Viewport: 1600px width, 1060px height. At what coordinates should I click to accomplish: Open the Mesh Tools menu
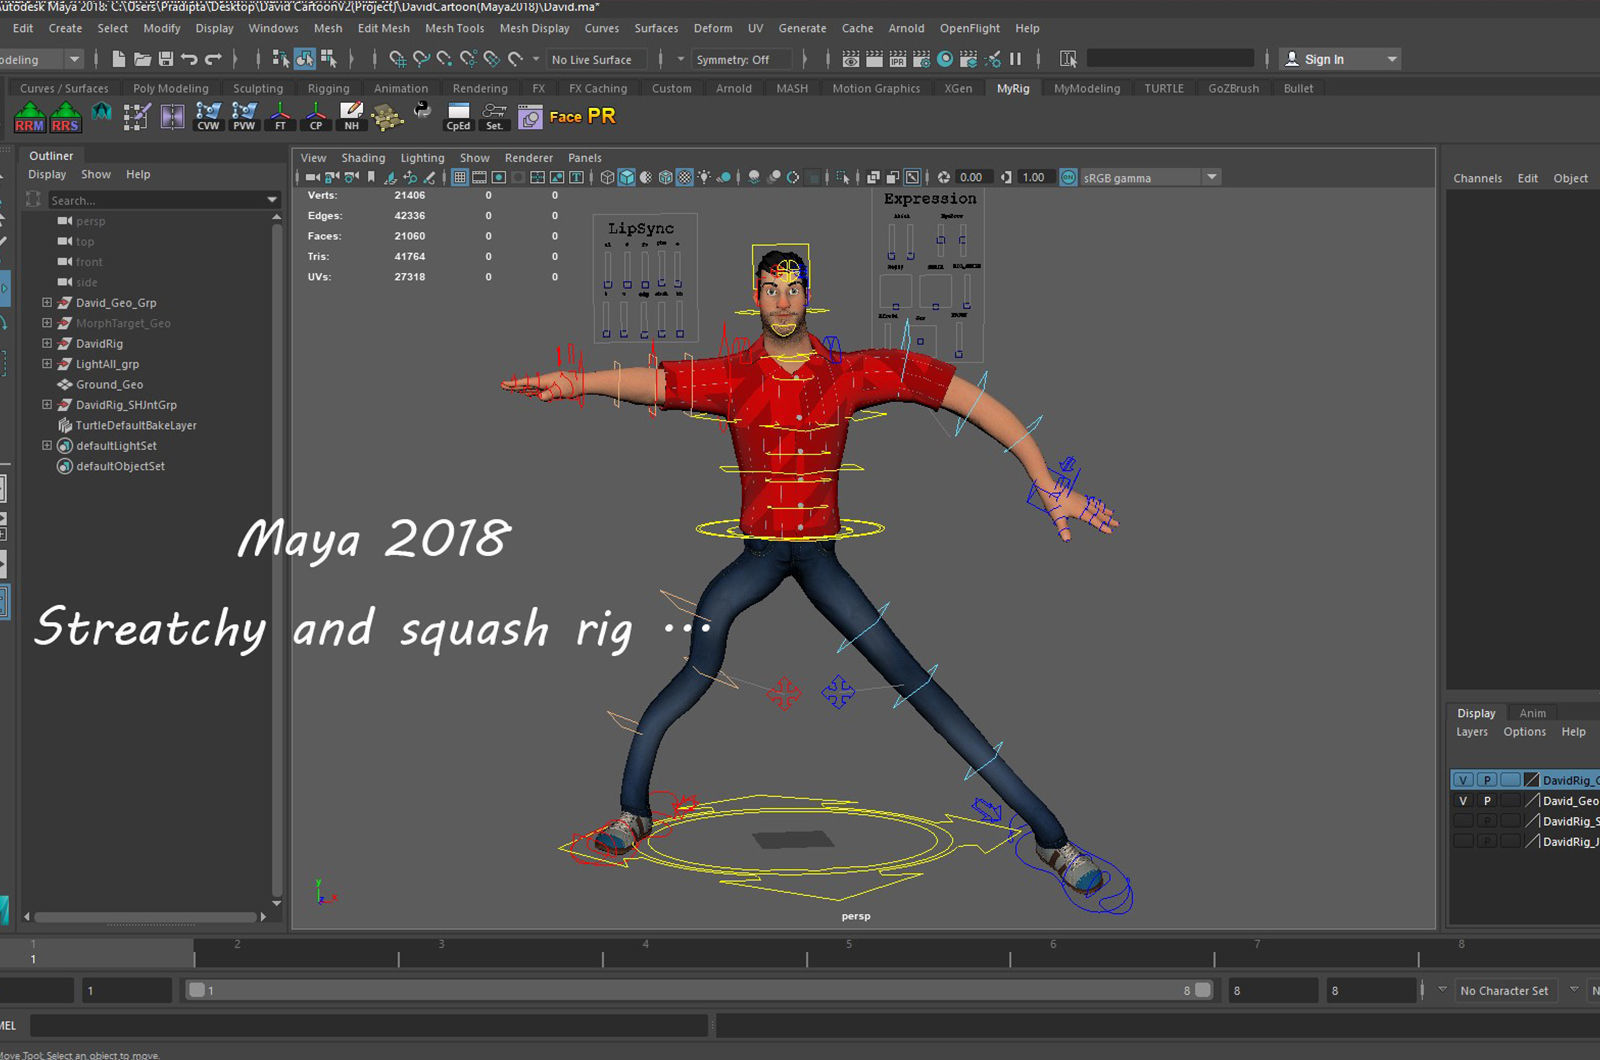coord(454,28)
